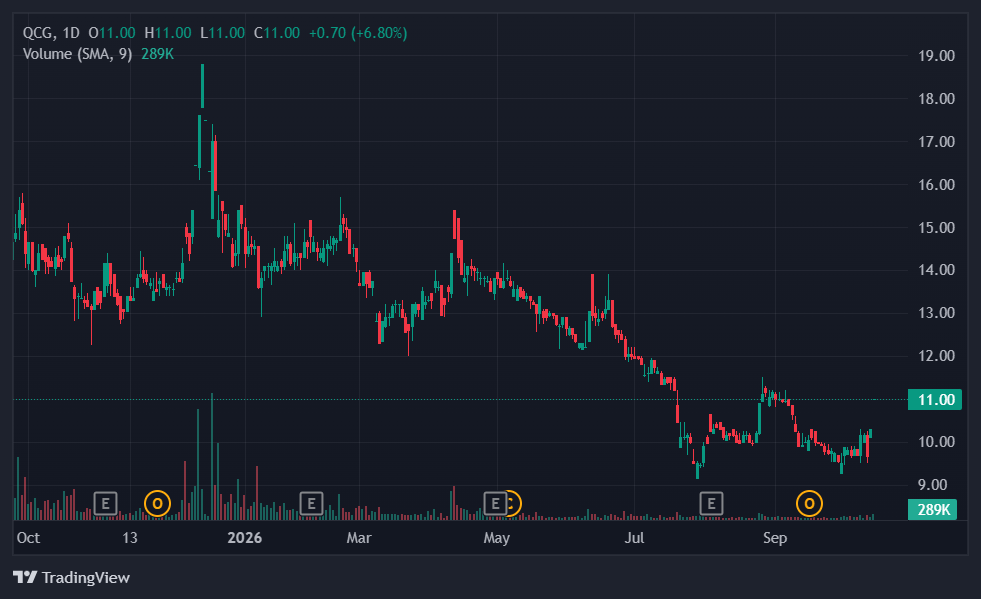The height and width of the screenshot is (599, 981).
Task: Click the 17.00 price axis label
Action: click(x=936, y=141)
